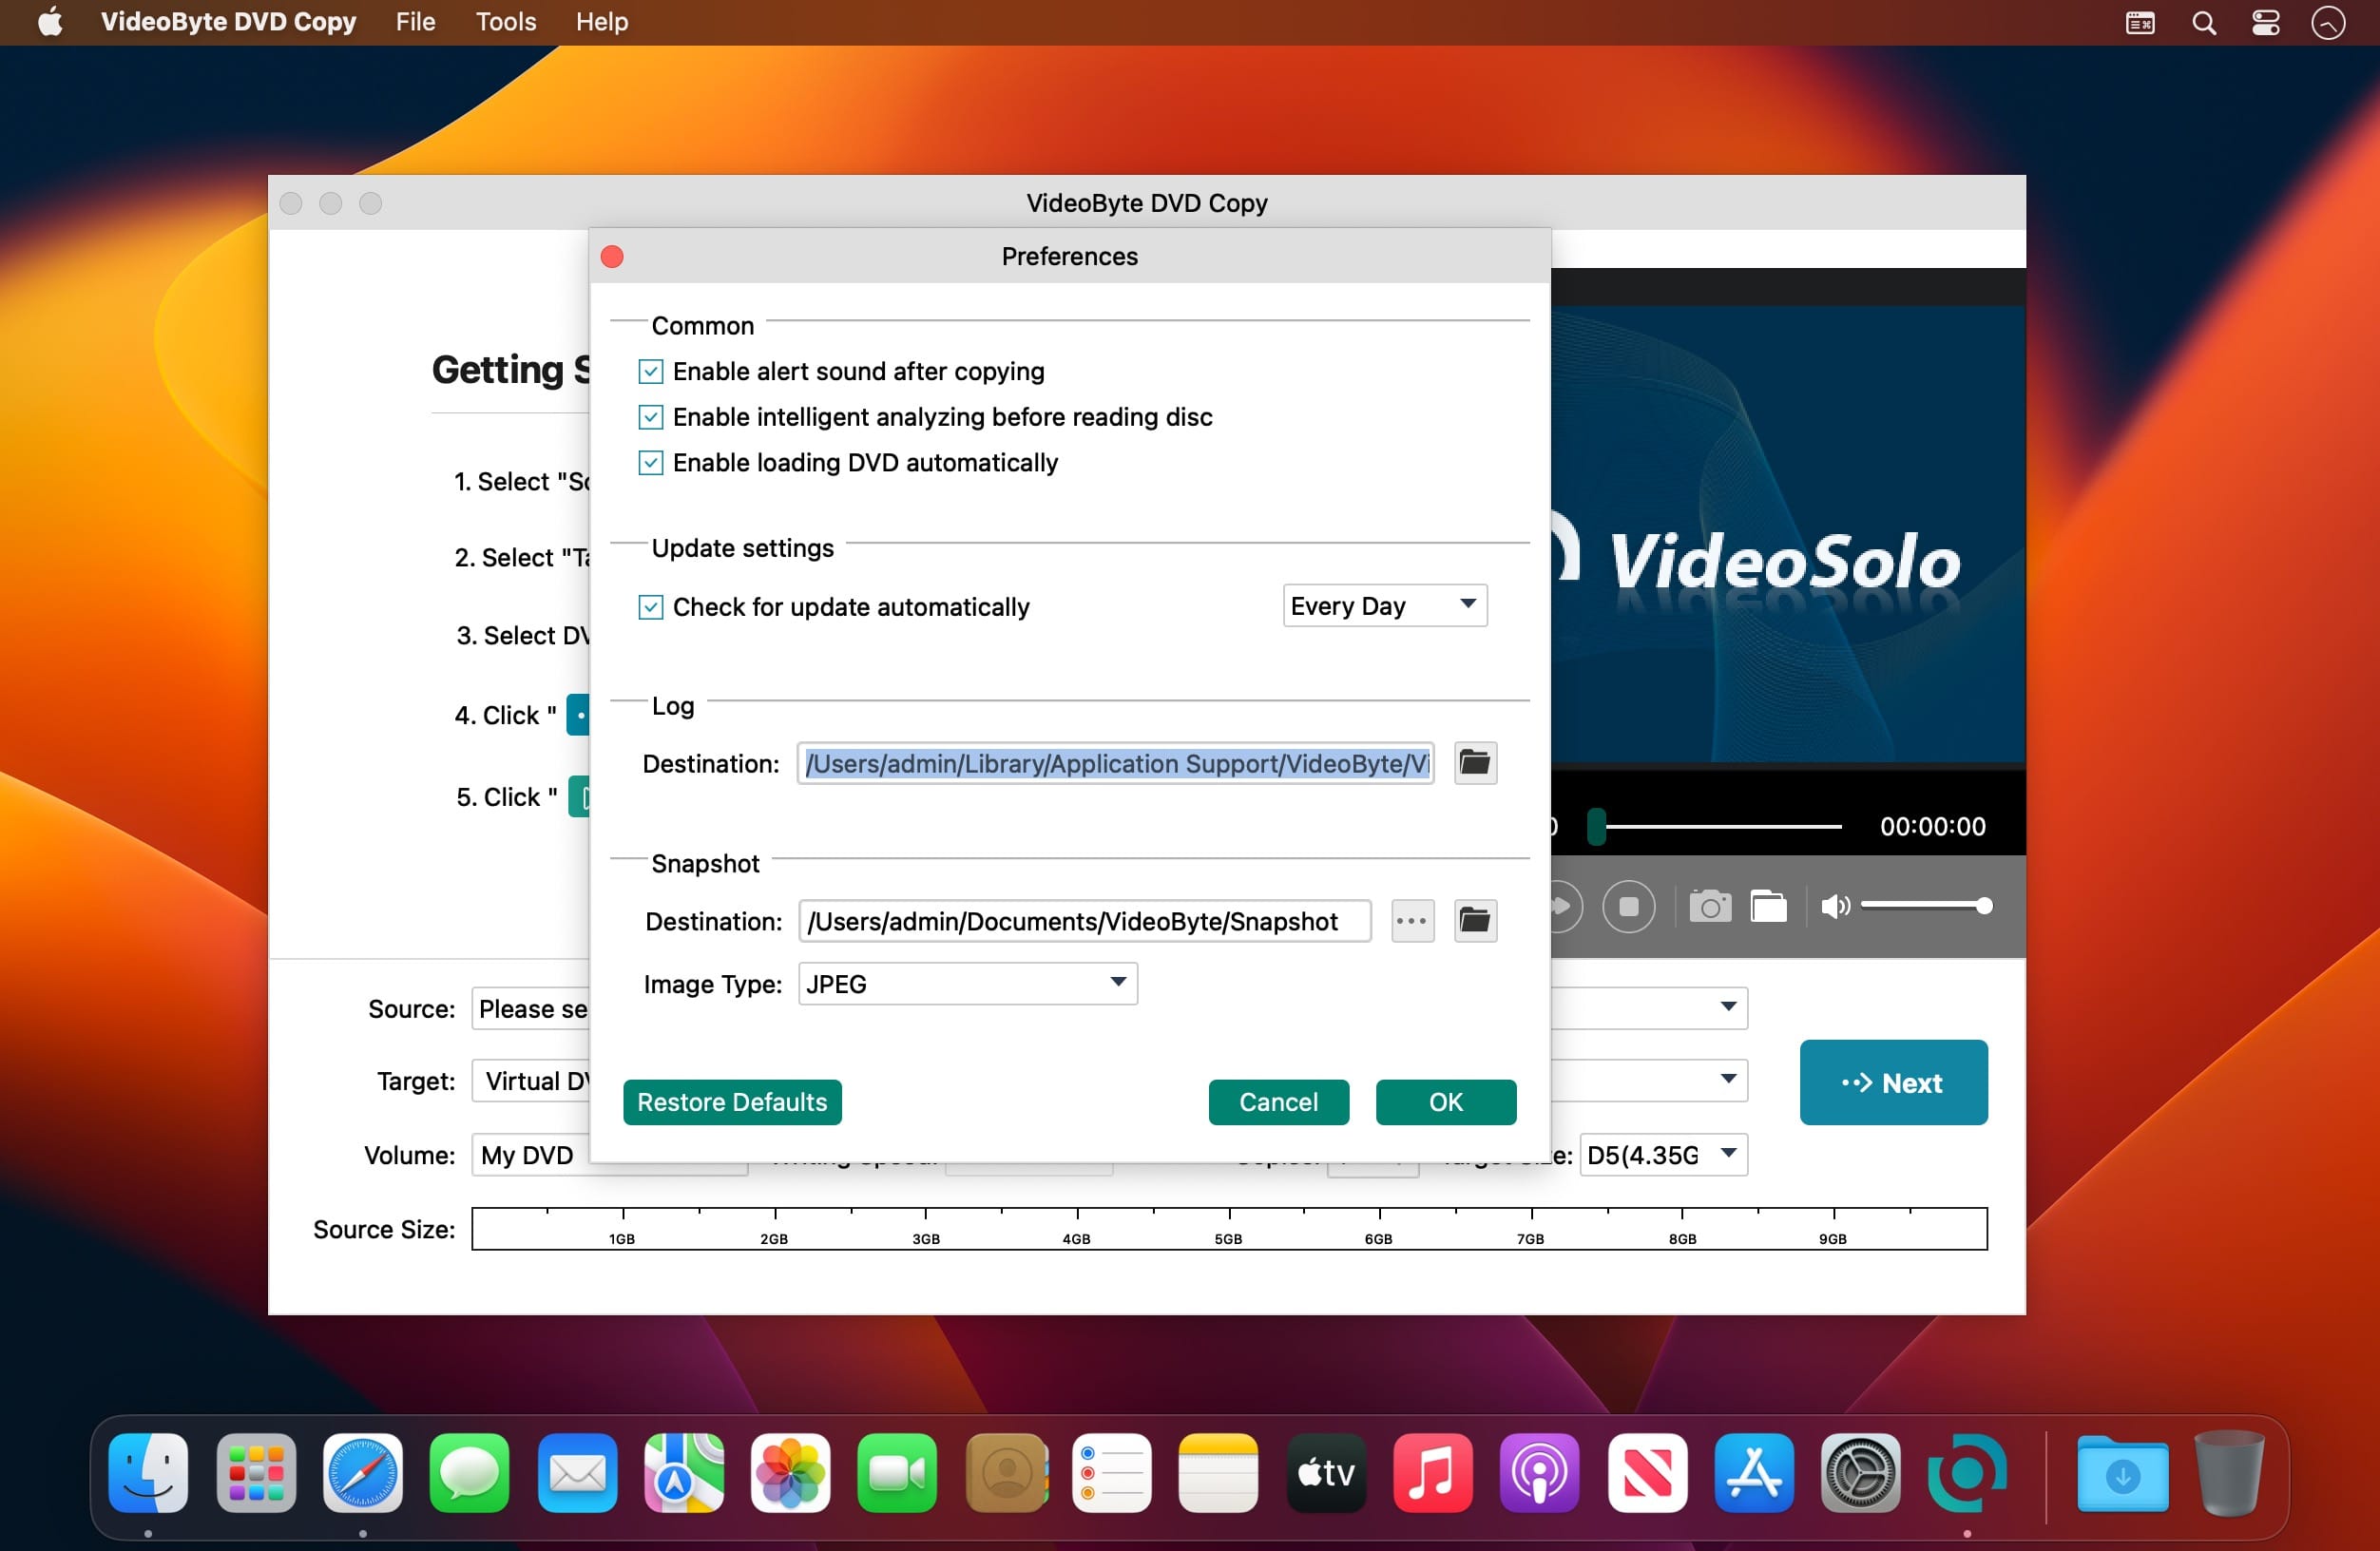Open Mail from the dock
This screenshot has height=1551, width=2380.
577,1472
